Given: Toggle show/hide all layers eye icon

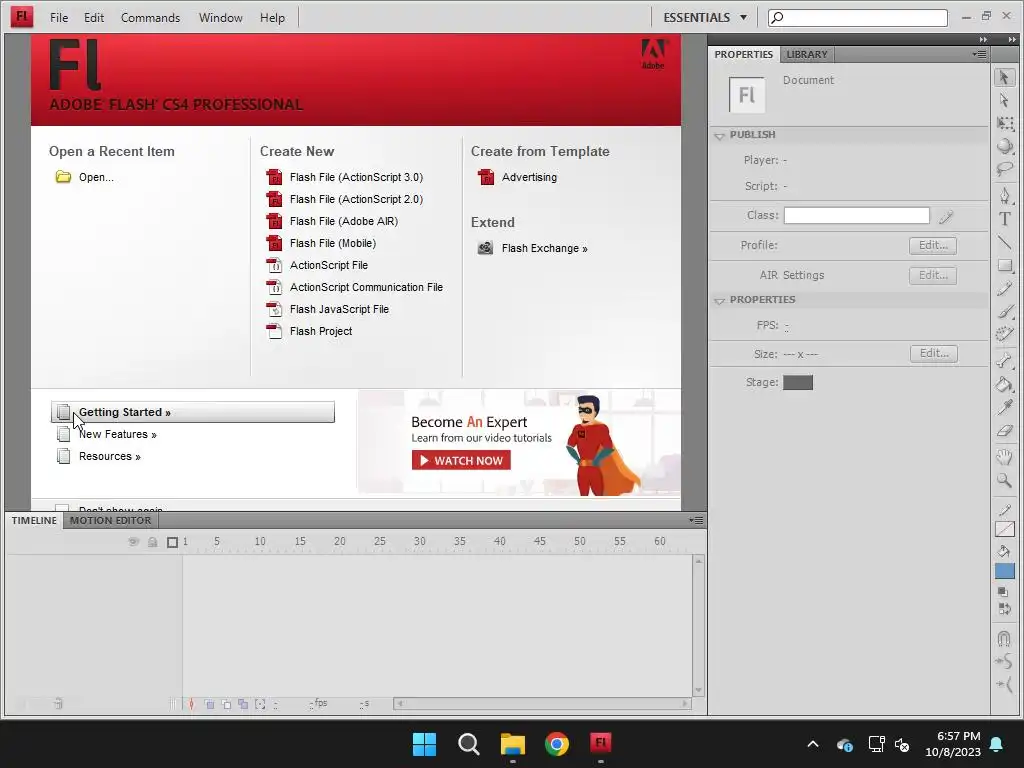Looking at the screenshot, I should pos(133,541).
